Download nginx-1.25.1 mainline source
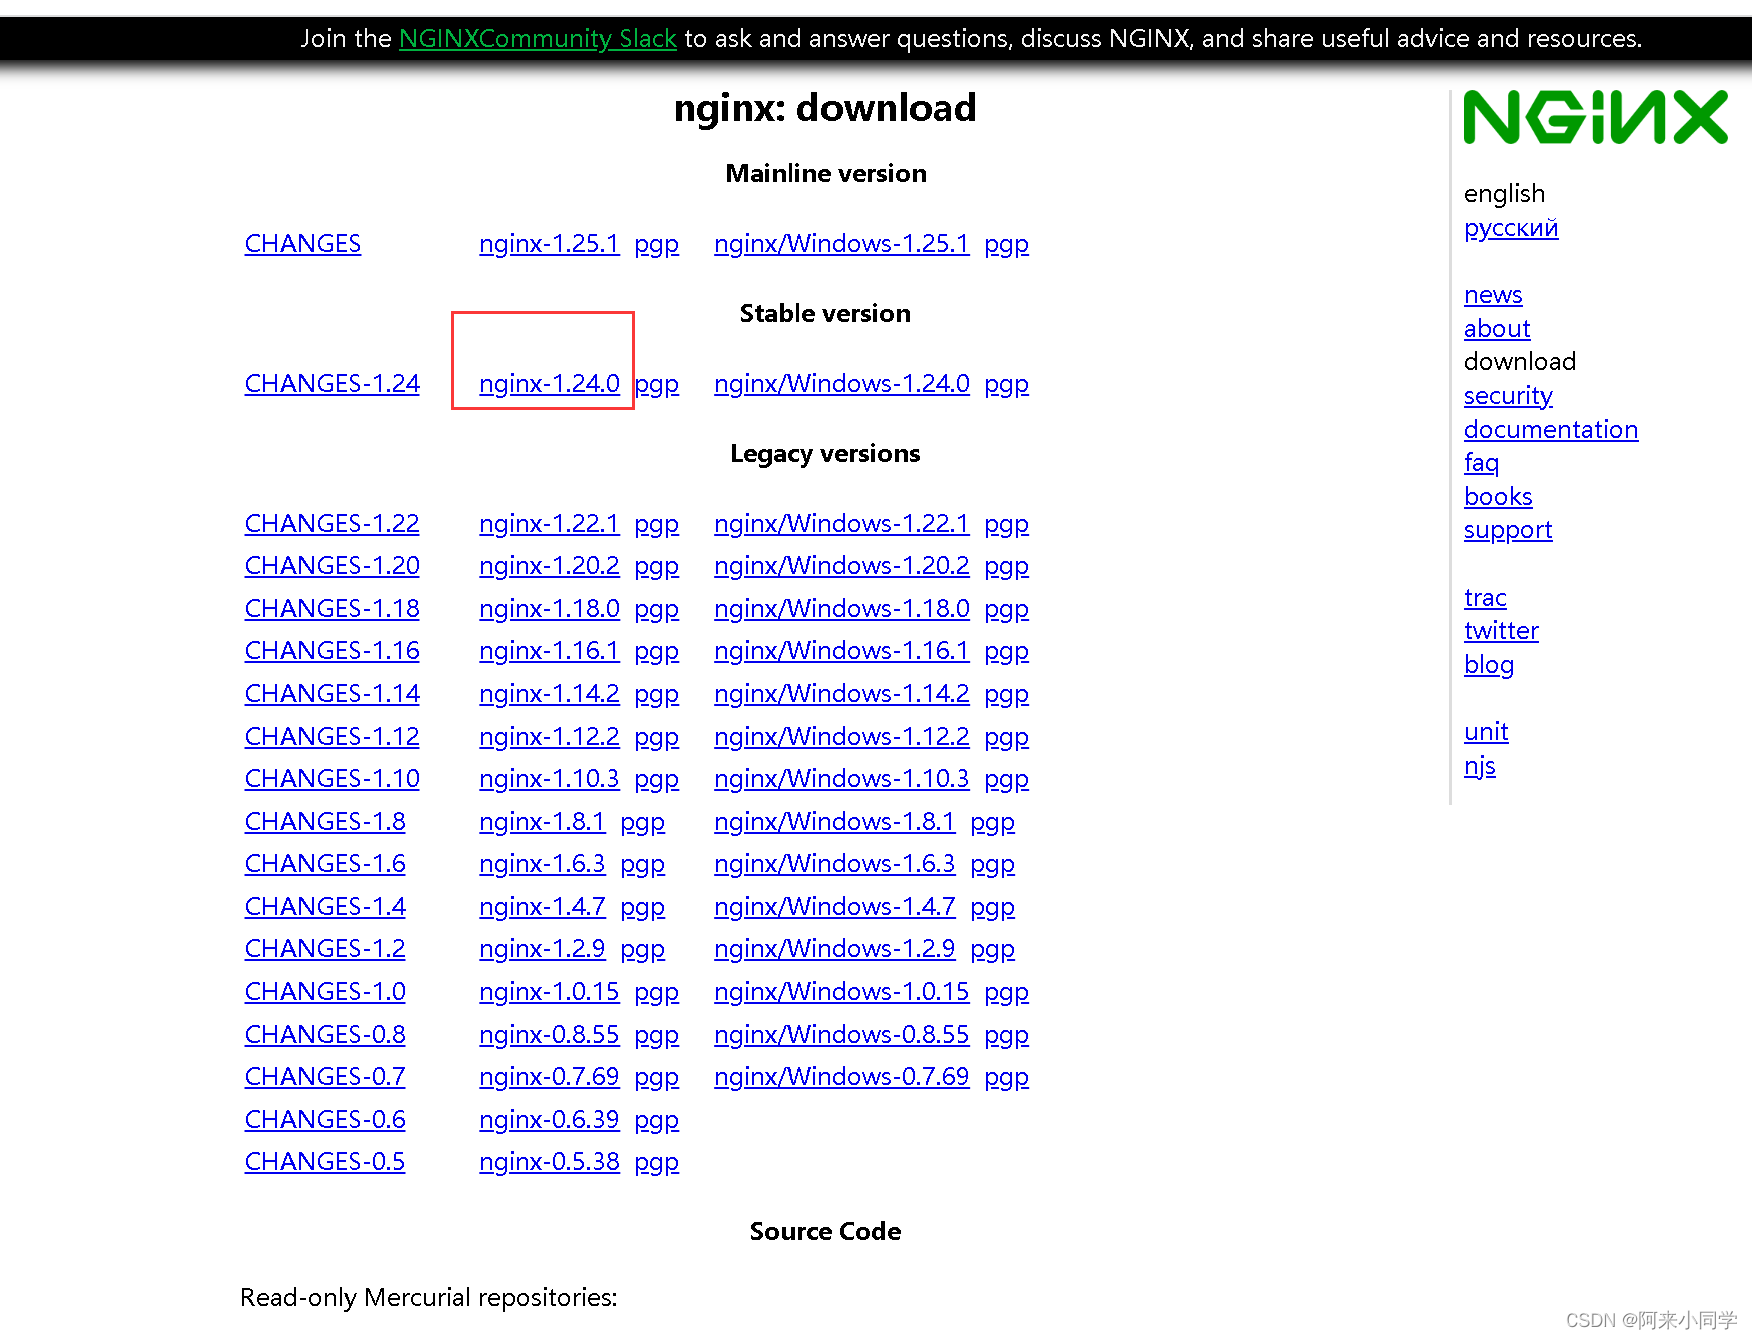 point(549,244)
